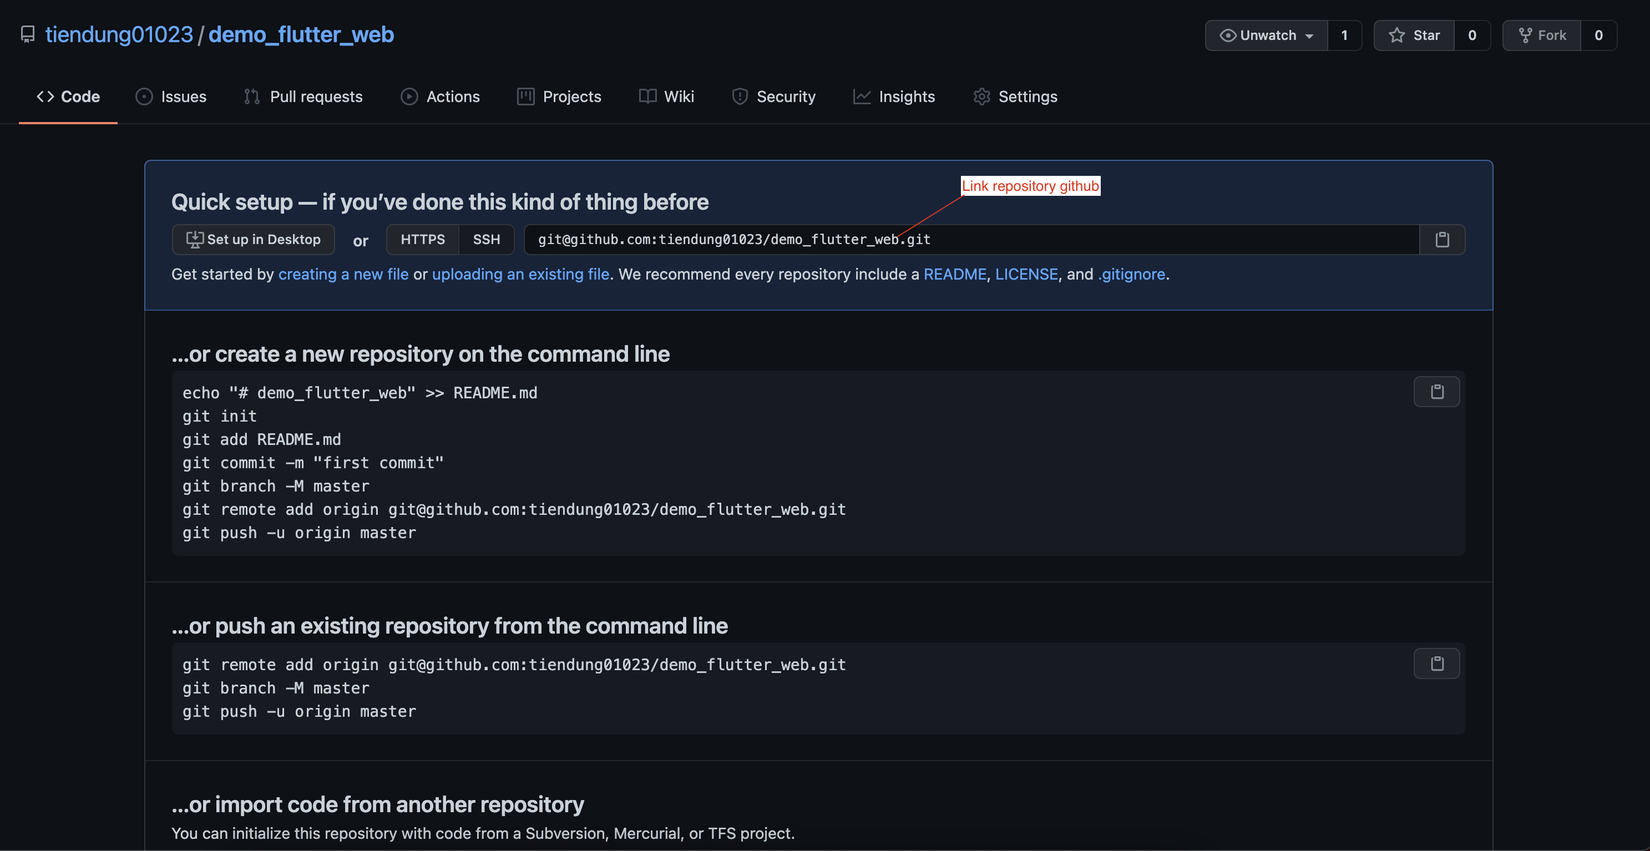Open the Actions tab
Screen dimensions: 1650x851
click(x=440, y=97)
